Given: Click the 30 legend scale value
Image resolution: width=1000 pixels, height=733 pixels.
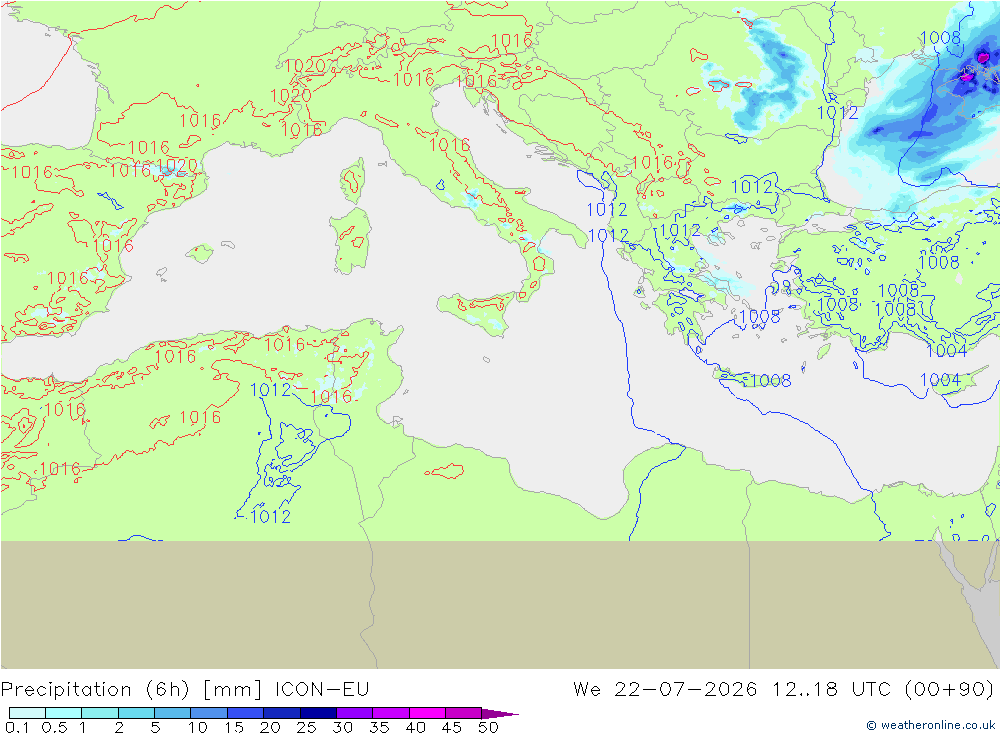Looking at the screenshot, I should pyautogui.click(x=342, y=727).
